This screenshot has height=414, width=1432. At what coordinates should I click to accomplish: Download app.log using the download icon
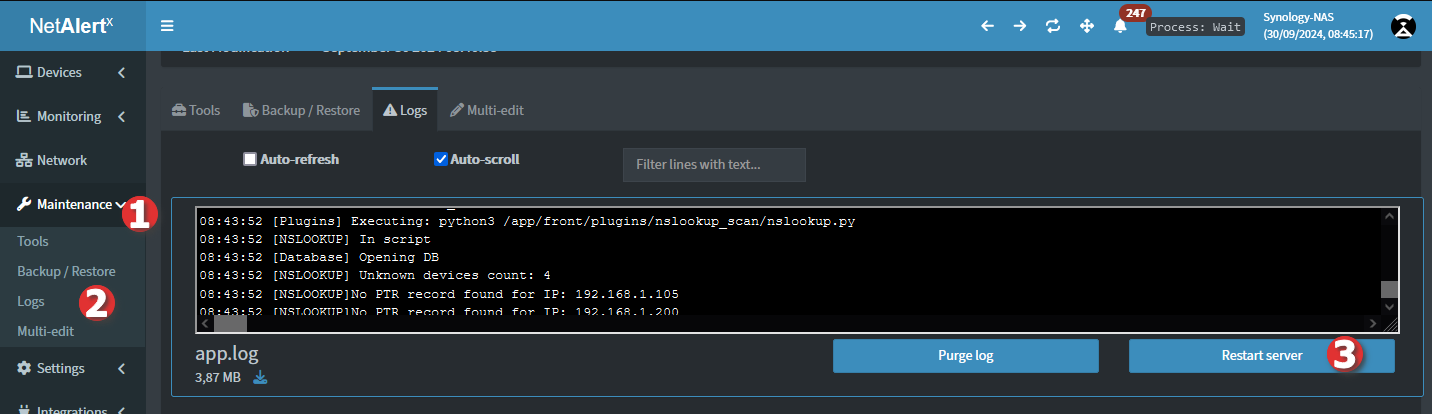coord(261,377)
